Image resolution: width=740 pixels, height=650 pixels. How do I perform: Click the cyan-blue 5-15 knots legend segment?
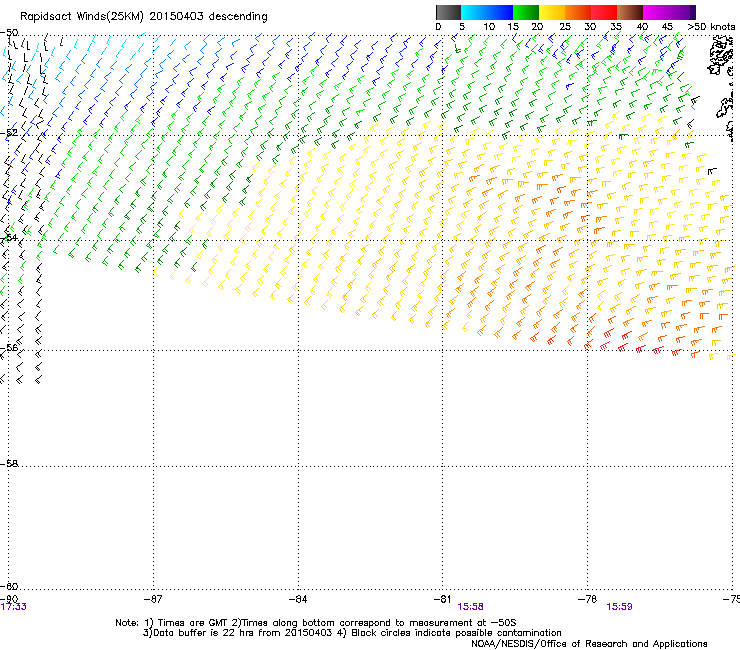(487, 12)
